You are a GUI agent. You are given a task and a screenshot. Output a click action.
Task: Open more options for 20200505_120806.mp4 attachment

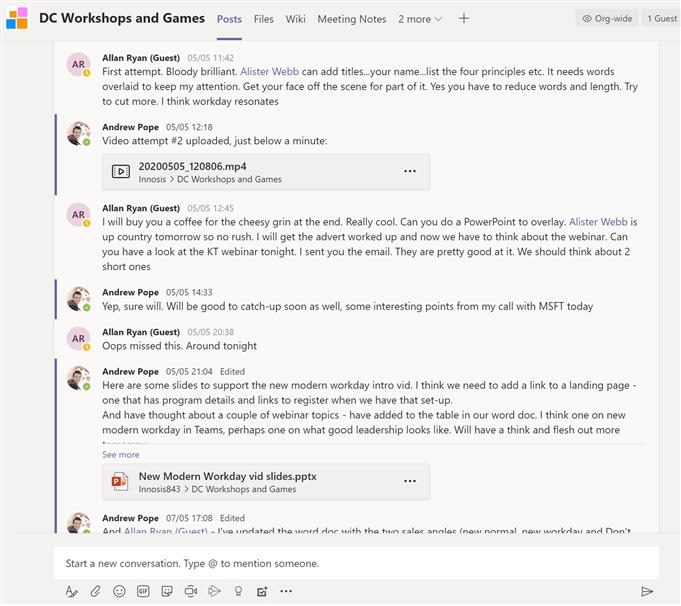410,171
